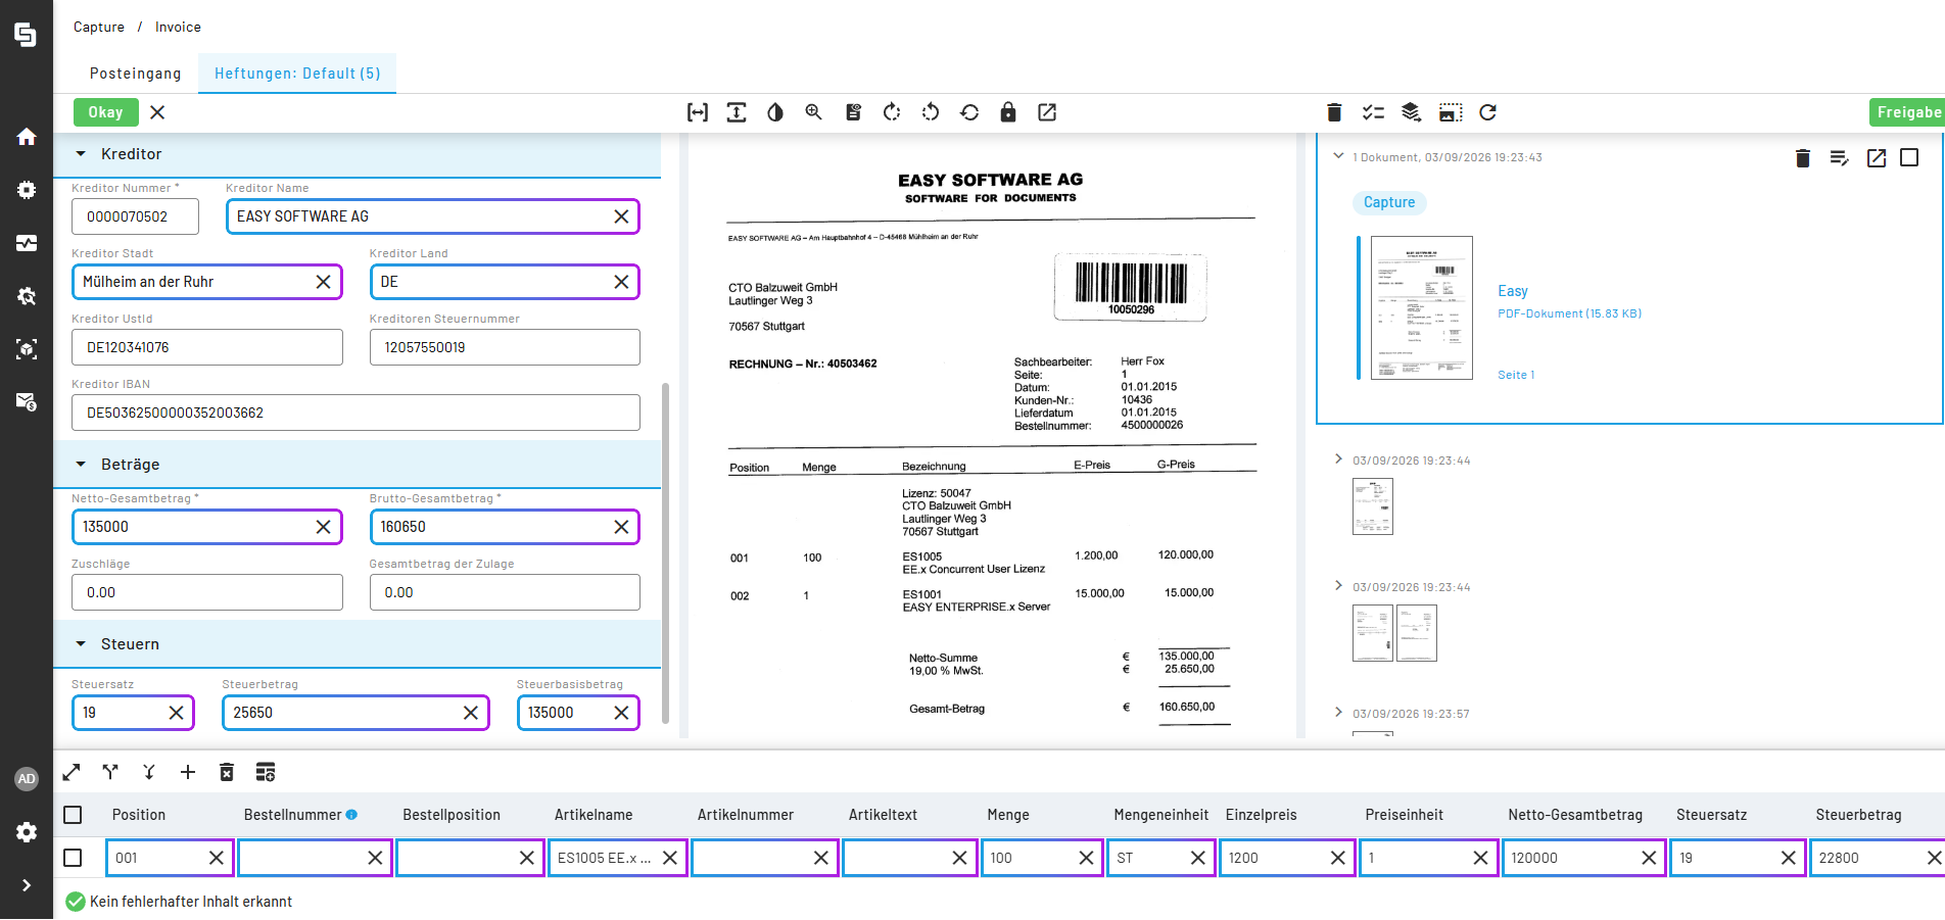The image size is (1945, 920).
Task: Add a new line item row
Action: [188, 772]
